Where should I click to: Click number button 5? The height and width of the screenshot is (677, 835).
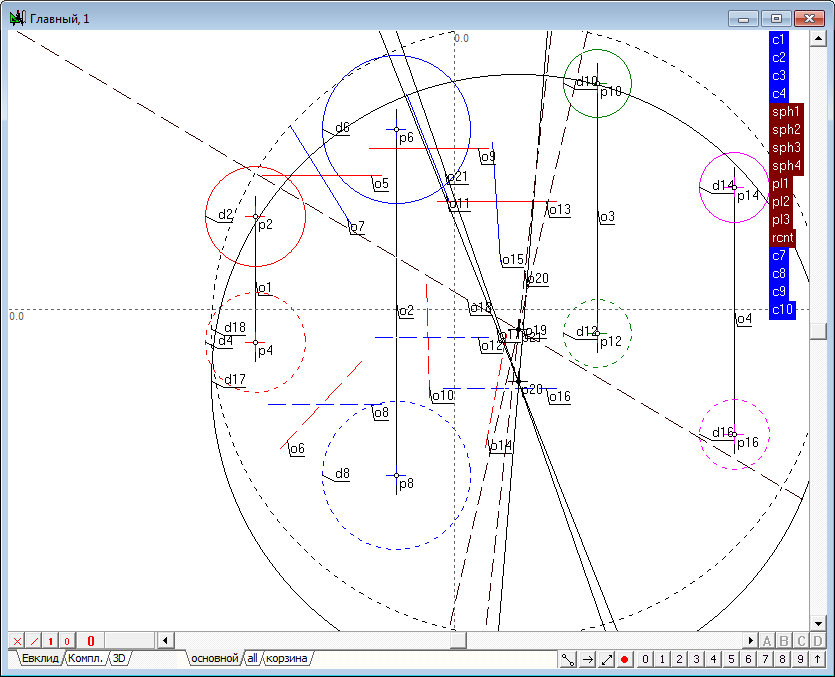coord(731,659)
